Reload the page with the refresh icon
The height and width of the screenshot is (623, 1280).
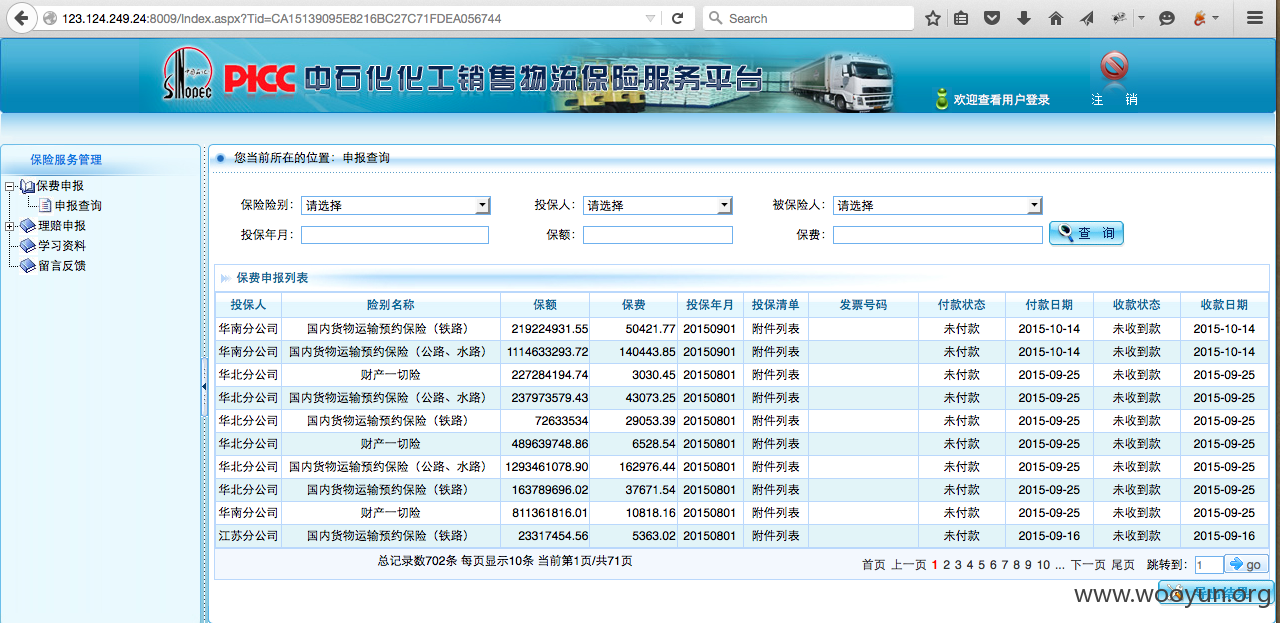pos(677,18)
